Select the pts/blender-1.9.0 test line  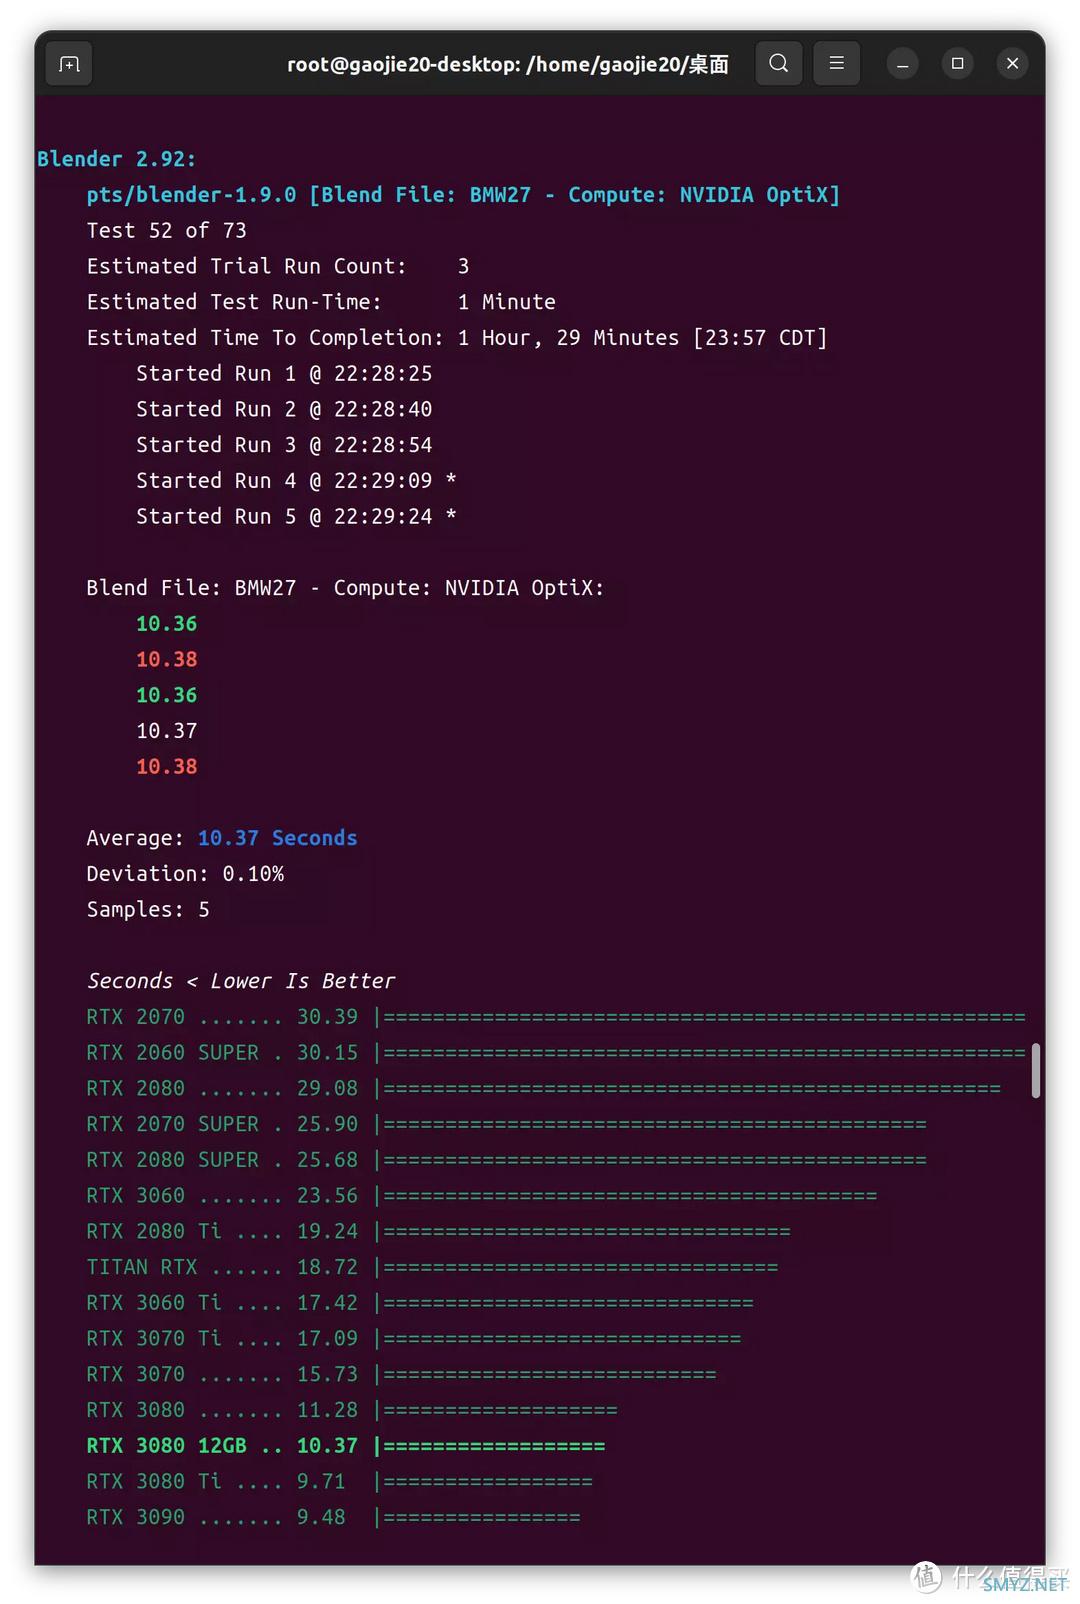[x=463, y=195]
